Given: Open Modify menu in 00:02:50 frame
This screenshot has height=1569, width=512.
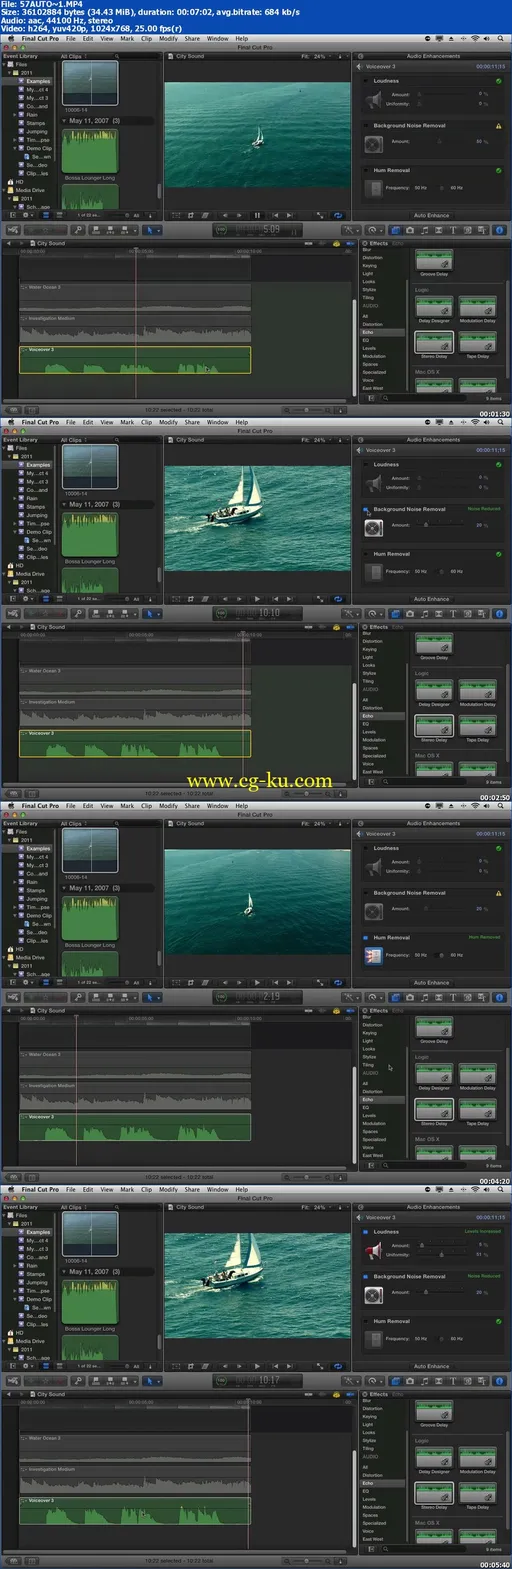Looking at the screenshot, I should (168, 422).
